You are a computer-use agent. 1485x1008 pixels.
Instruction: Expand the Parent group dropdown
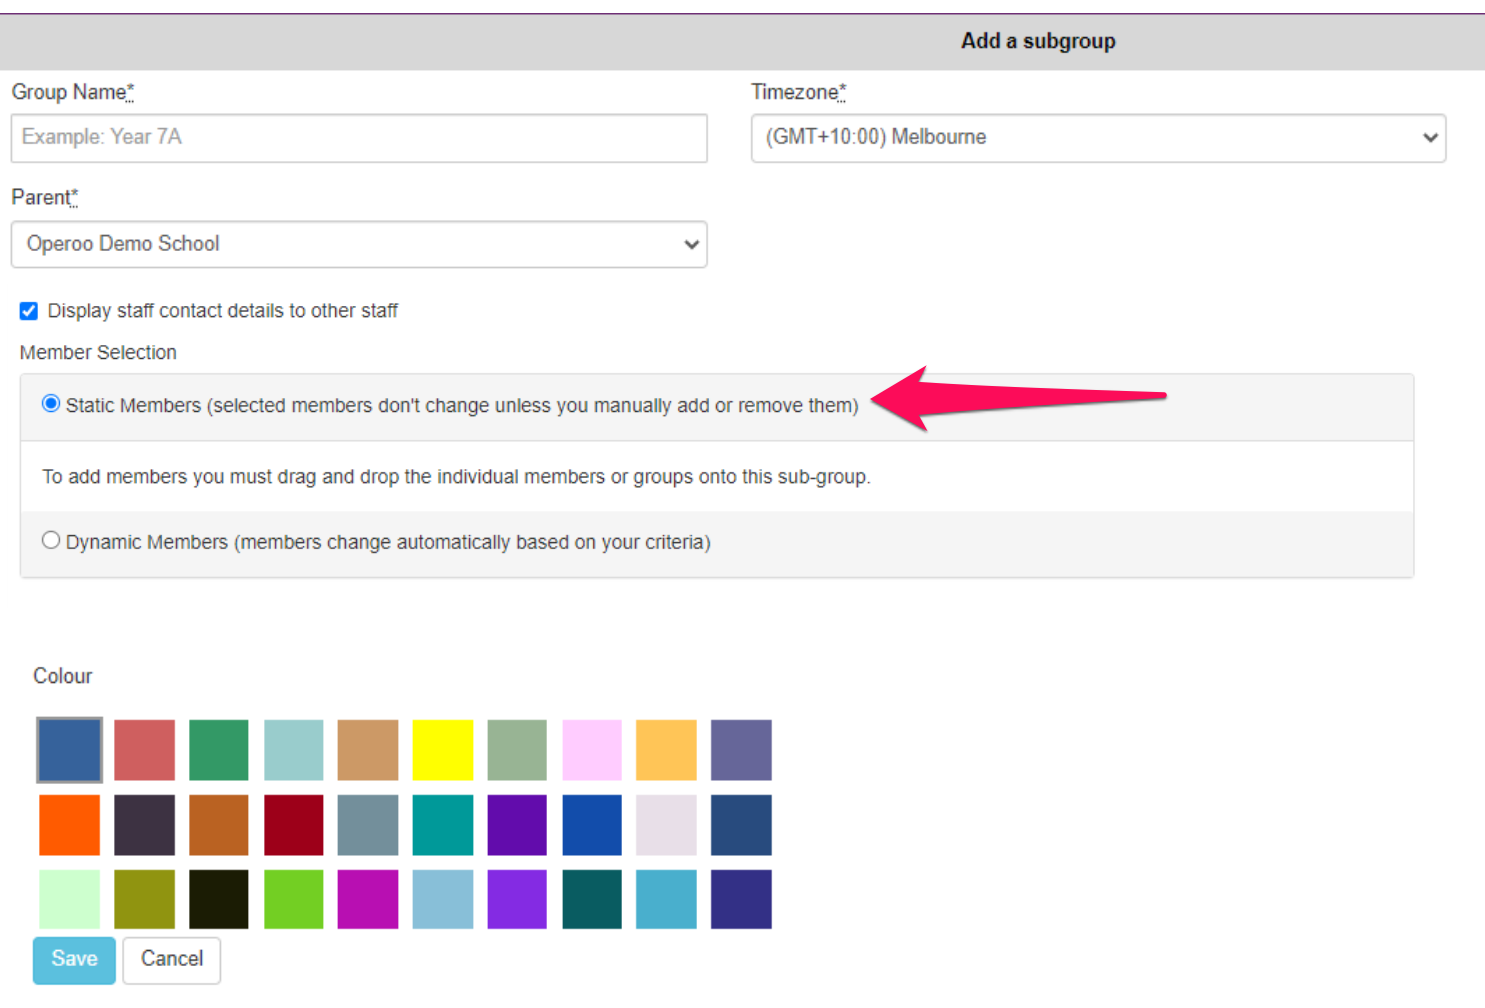tap(359, 244)
